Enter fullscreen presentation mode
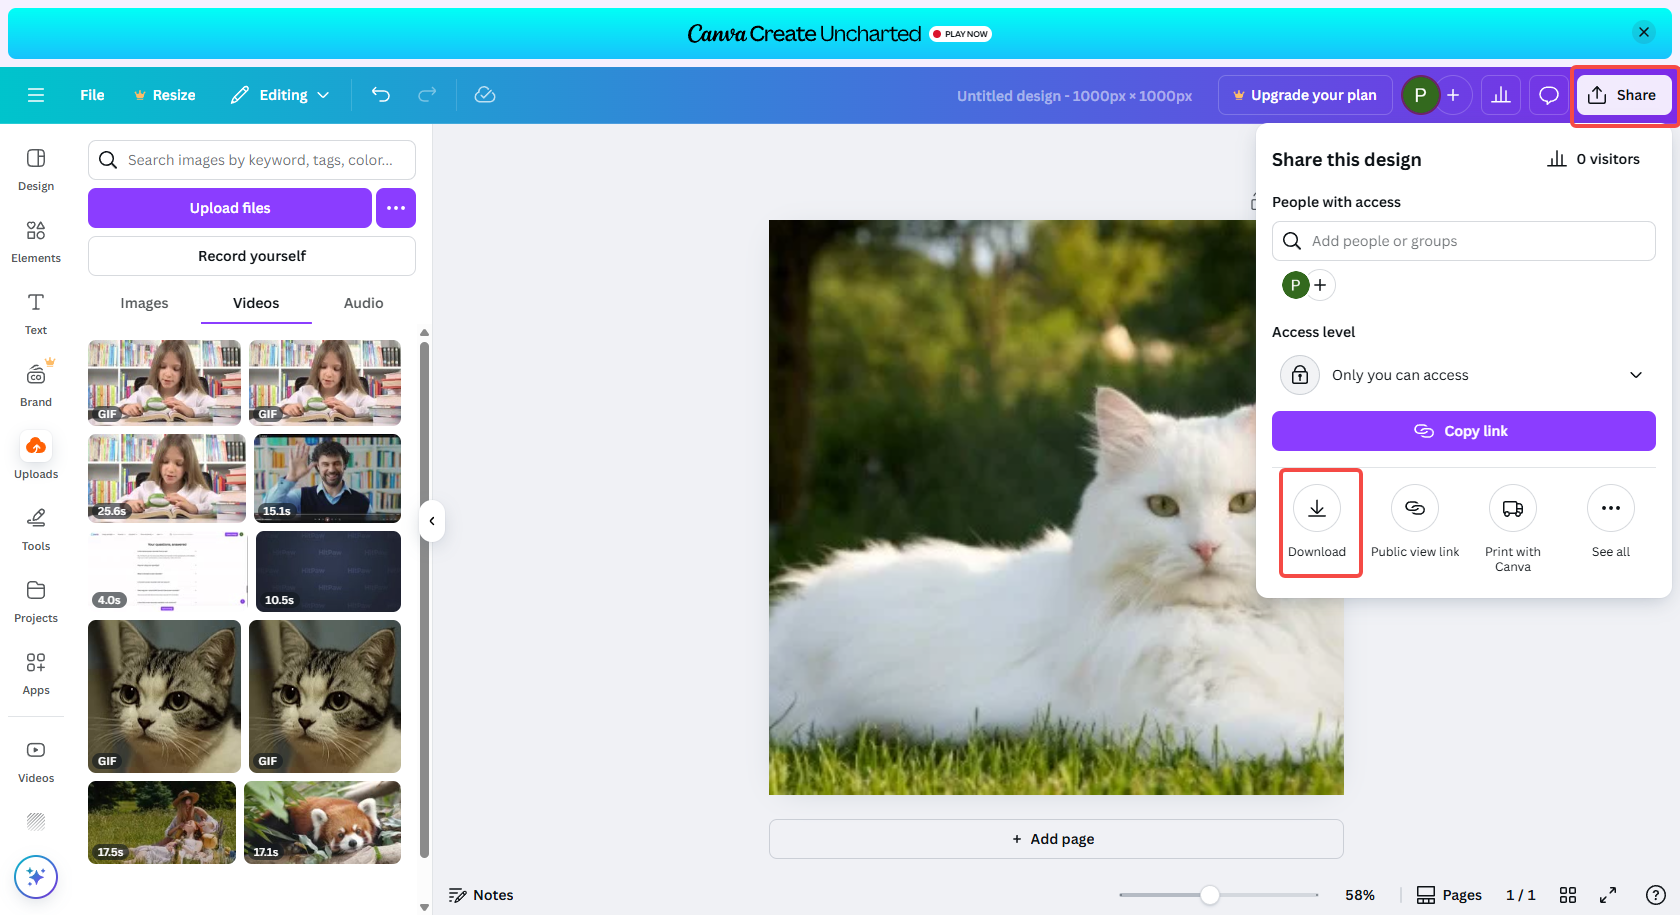 1608,895
